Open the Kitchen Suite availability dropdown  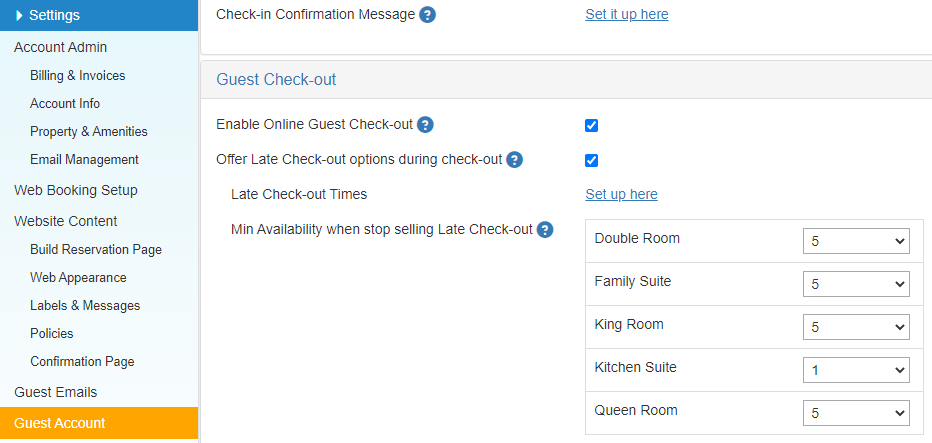point(856,370)
